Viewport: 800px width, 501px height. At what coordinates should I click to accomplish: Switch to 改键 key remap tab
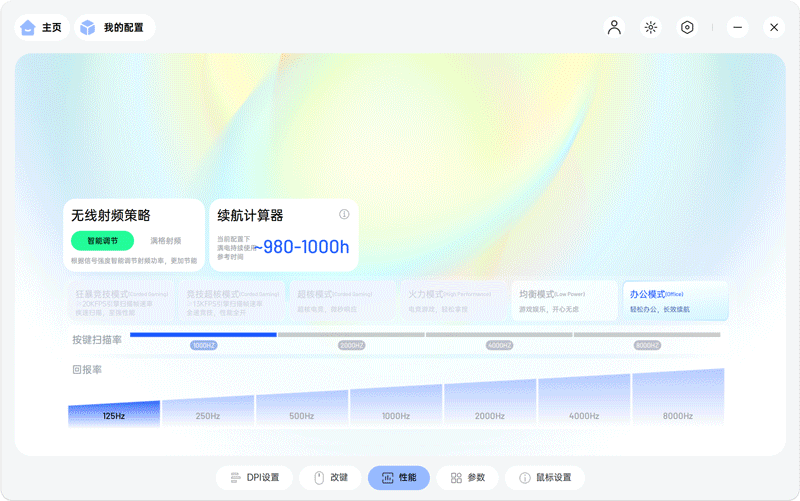(330, 478)
